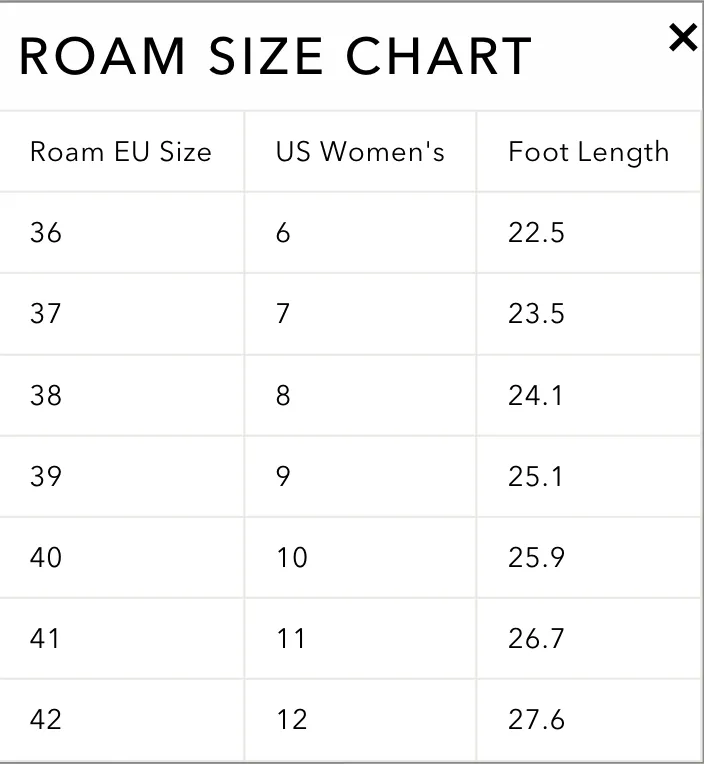Select US Women's size 6 cell
Image resolution: width=704 pixels, height=764 pixels.
(360, 232)
